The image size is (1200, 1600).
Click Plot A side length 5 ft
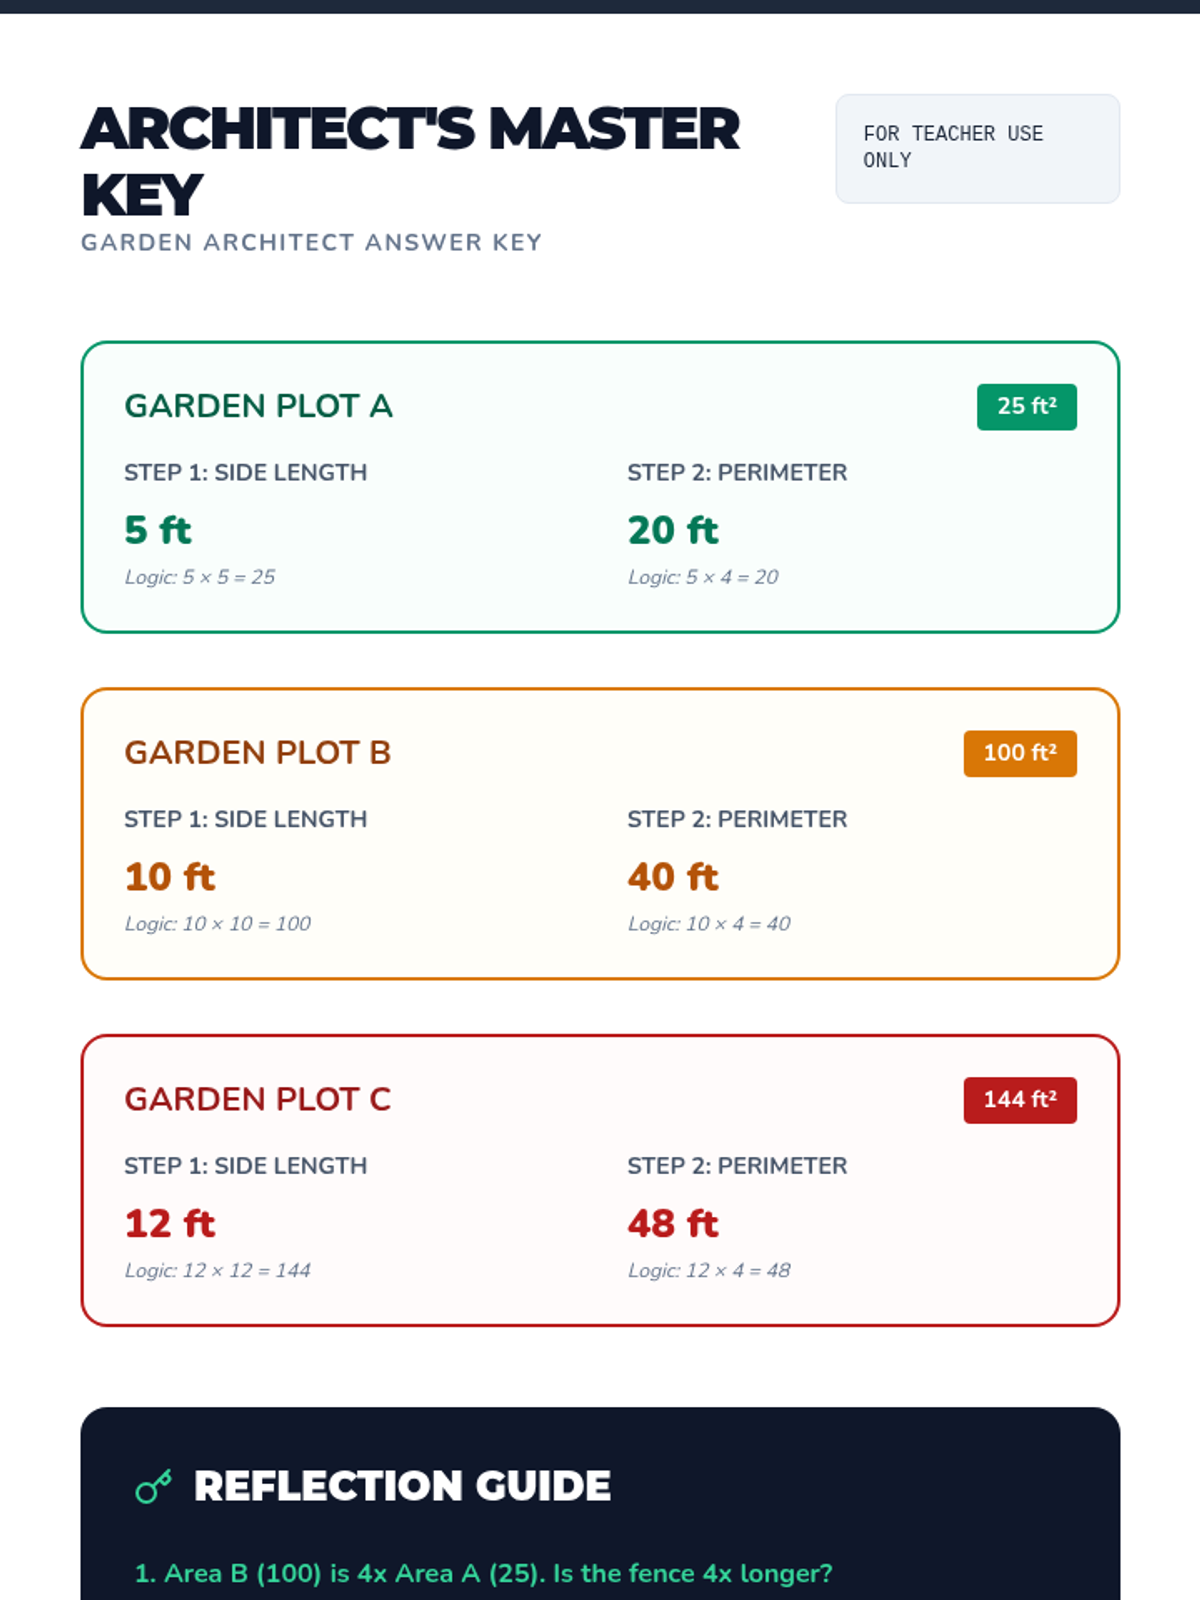157,530
